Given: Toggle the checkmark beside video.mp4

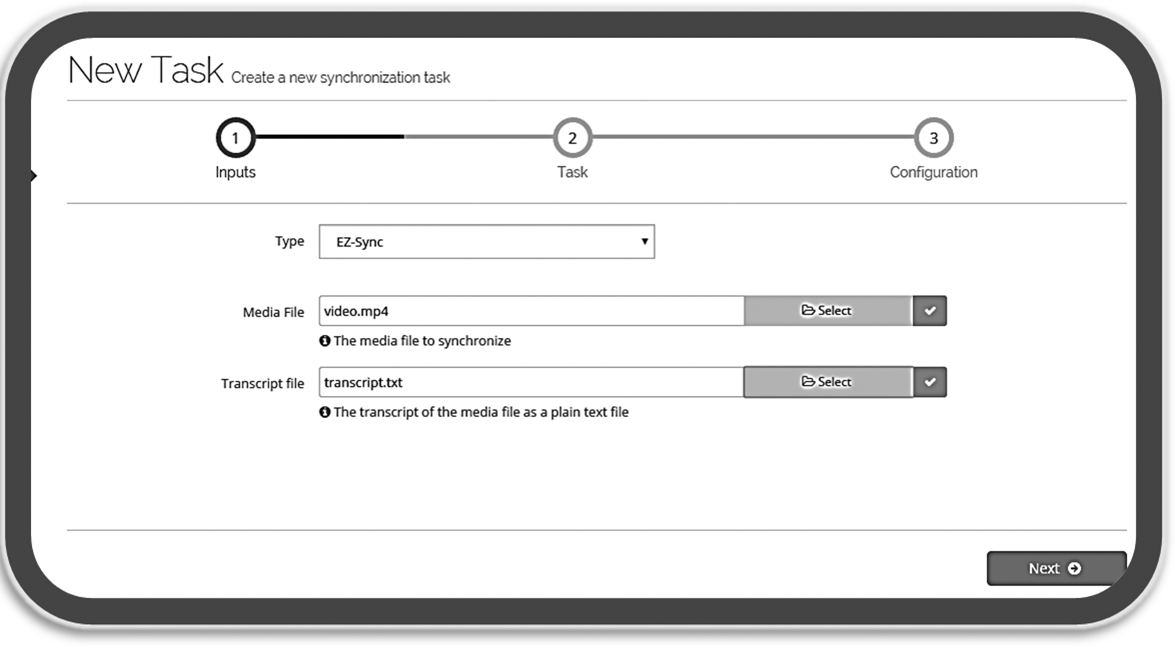Looking at the screenshot, I should (930, 311).
